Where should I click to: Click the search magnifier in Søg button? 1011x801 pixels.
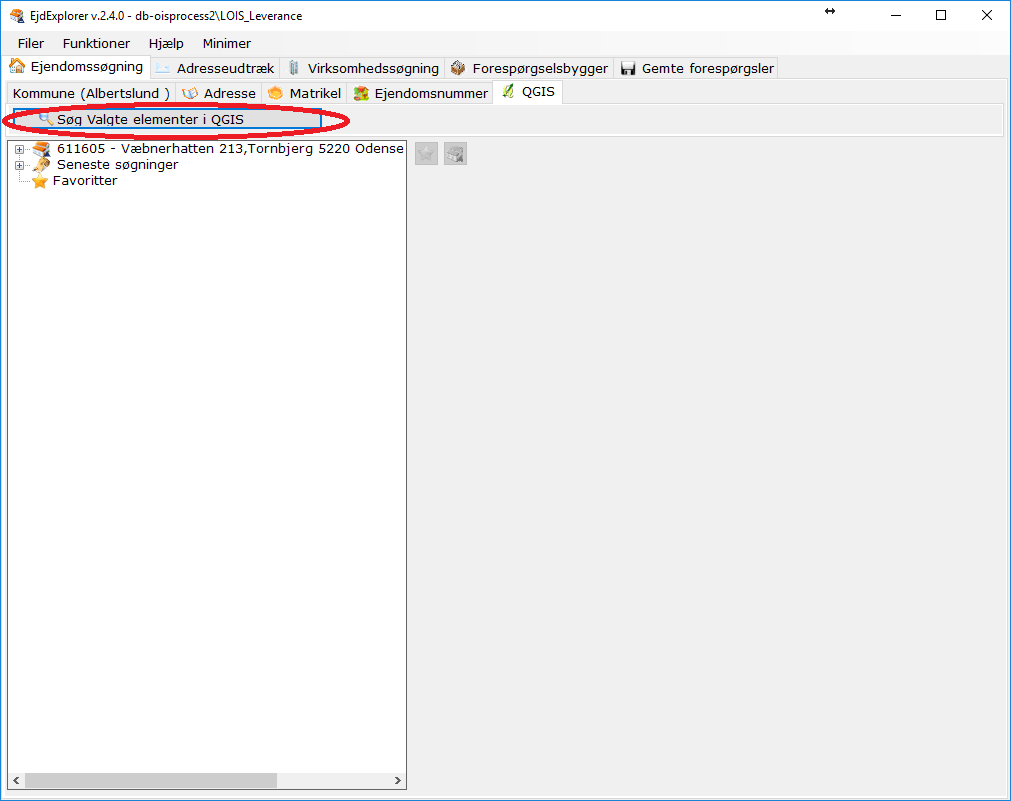44,118
